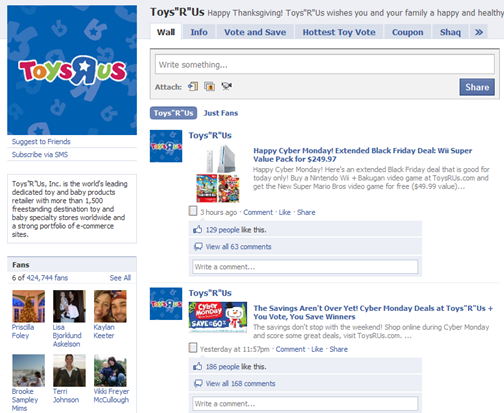Screen dimensions: 504x413
Task: Click Write a comment box under Wii post
Action: (305, 267)
